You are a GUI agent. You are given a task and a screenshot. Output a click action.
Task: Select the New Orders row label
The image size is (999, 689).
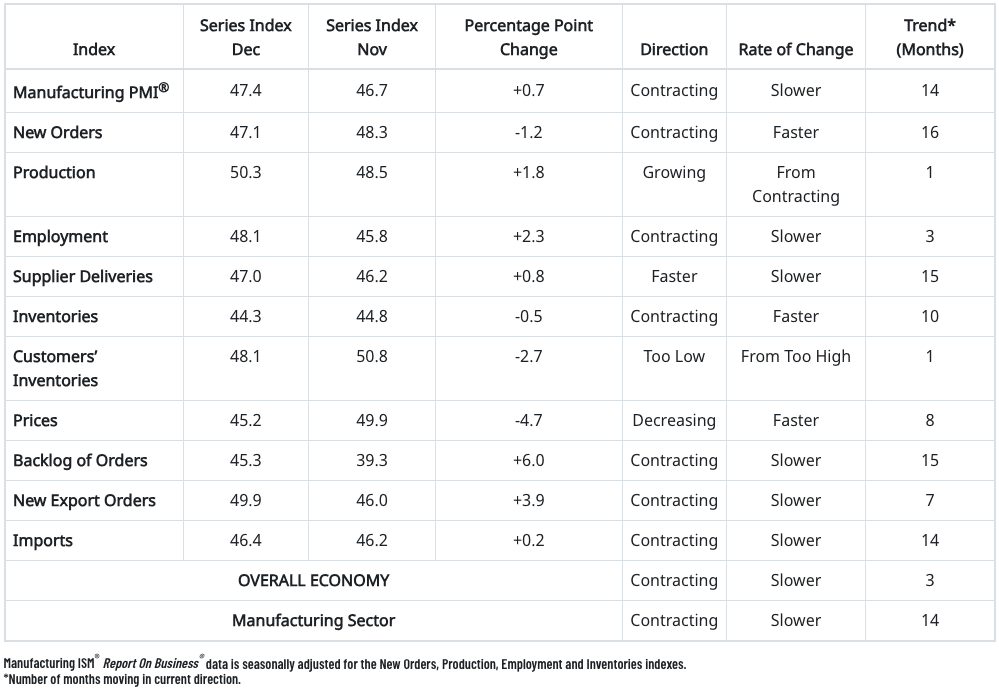[x=57, y=132]
